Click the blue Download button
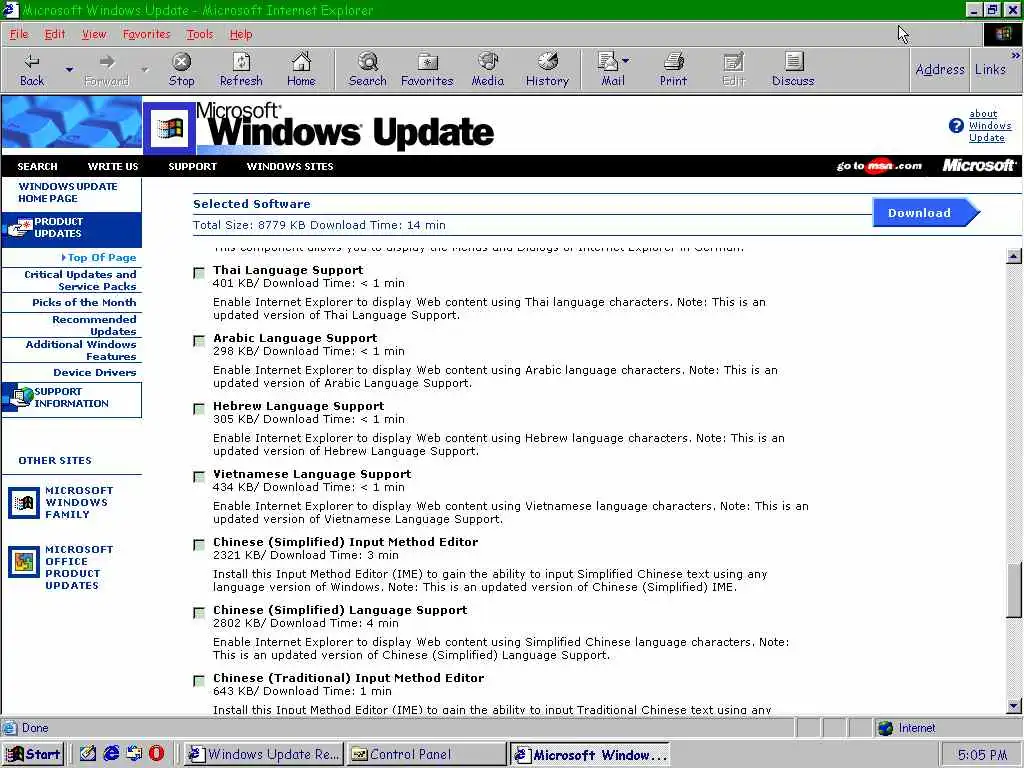 click(925, 213)
